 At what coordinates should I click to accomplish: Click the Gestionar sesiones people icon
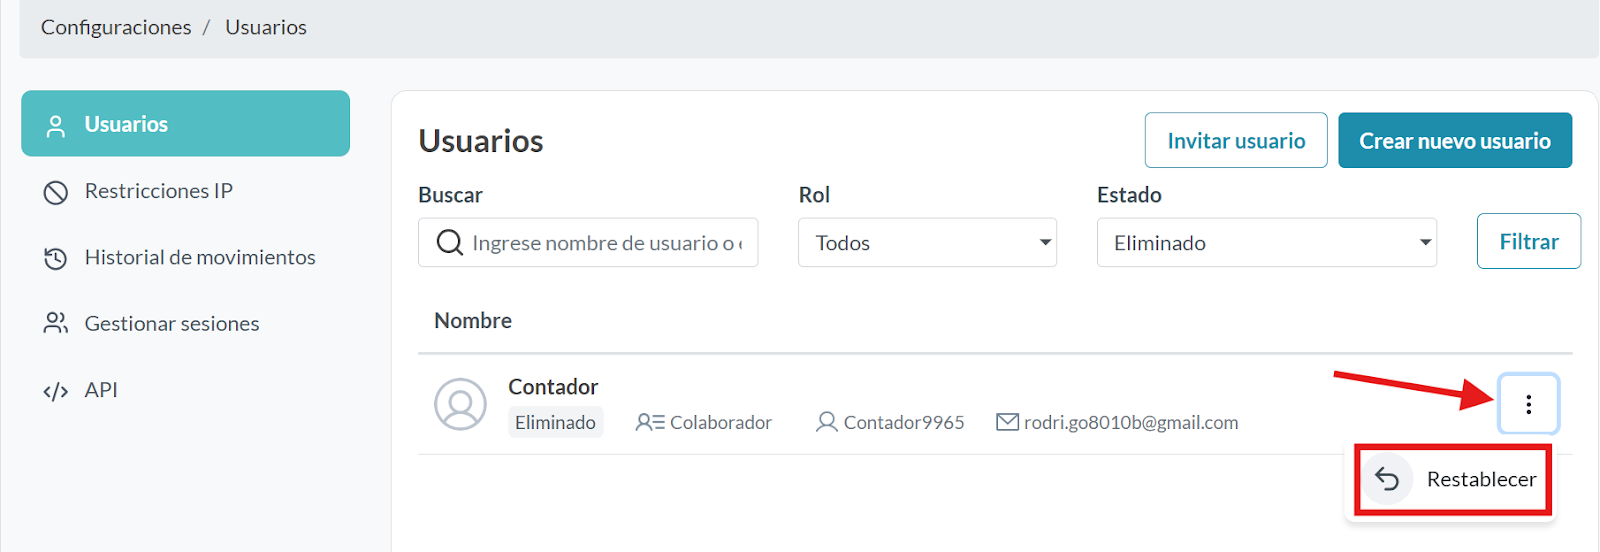coord(56,324)
